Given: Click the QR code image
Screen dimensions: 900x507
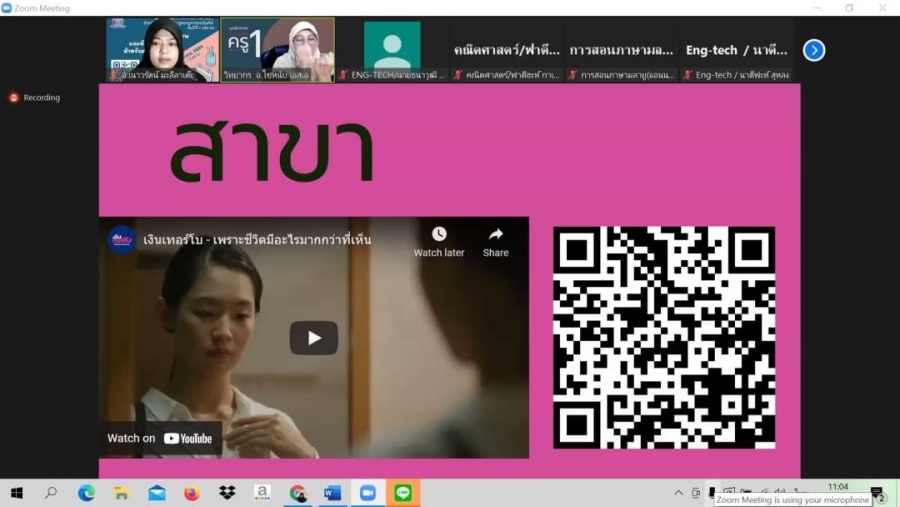Looking at the screenshot, I should (x=664, y=337).
